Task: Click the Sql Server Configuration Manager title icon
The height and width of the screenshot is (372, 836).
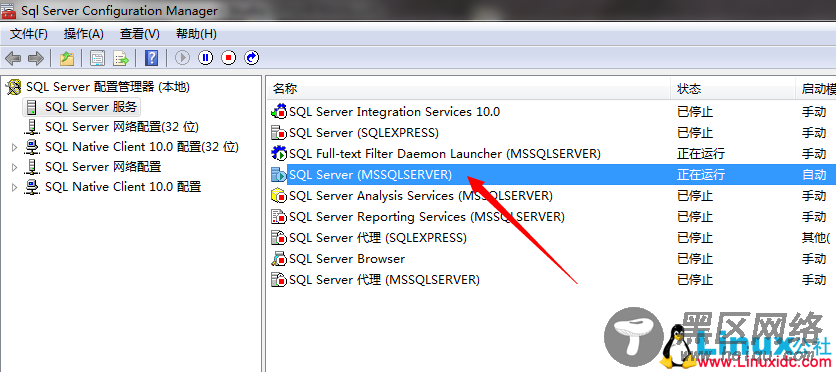Action: [x=8, y=10]
